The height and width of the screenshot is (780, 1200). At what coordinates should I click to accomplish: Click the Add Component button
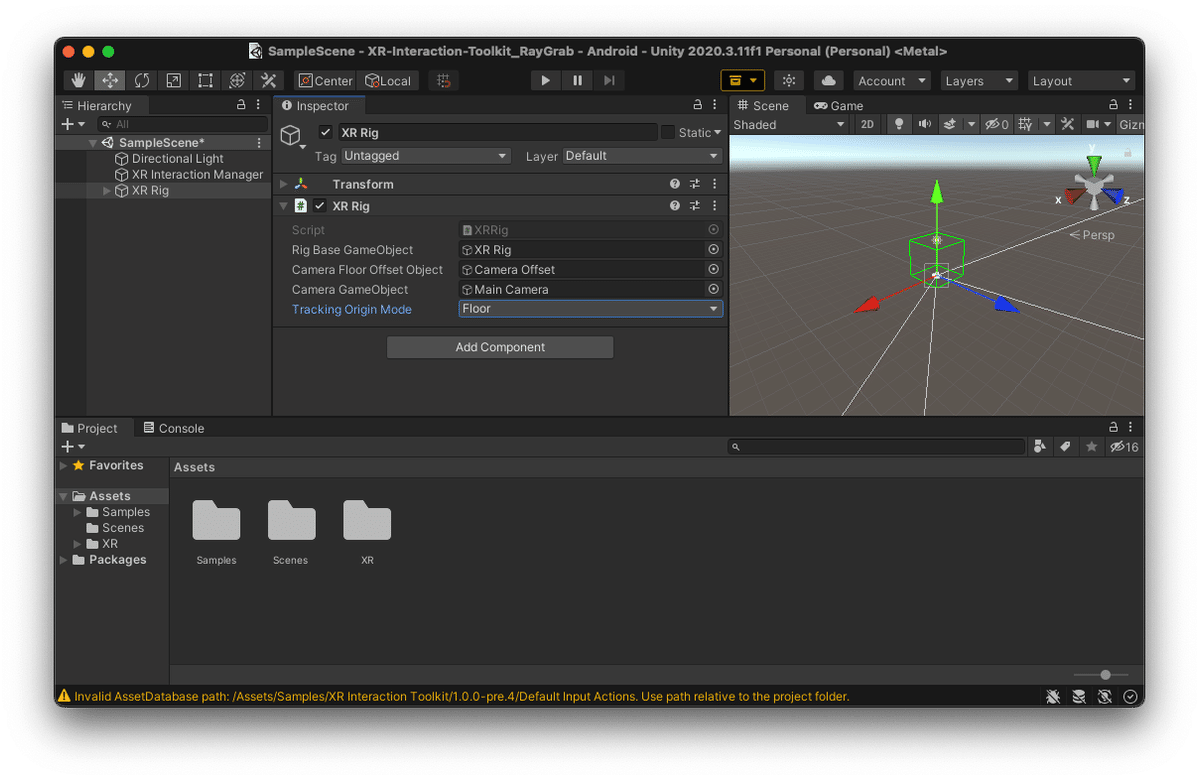pyautogui.click(x=500, y=347)
